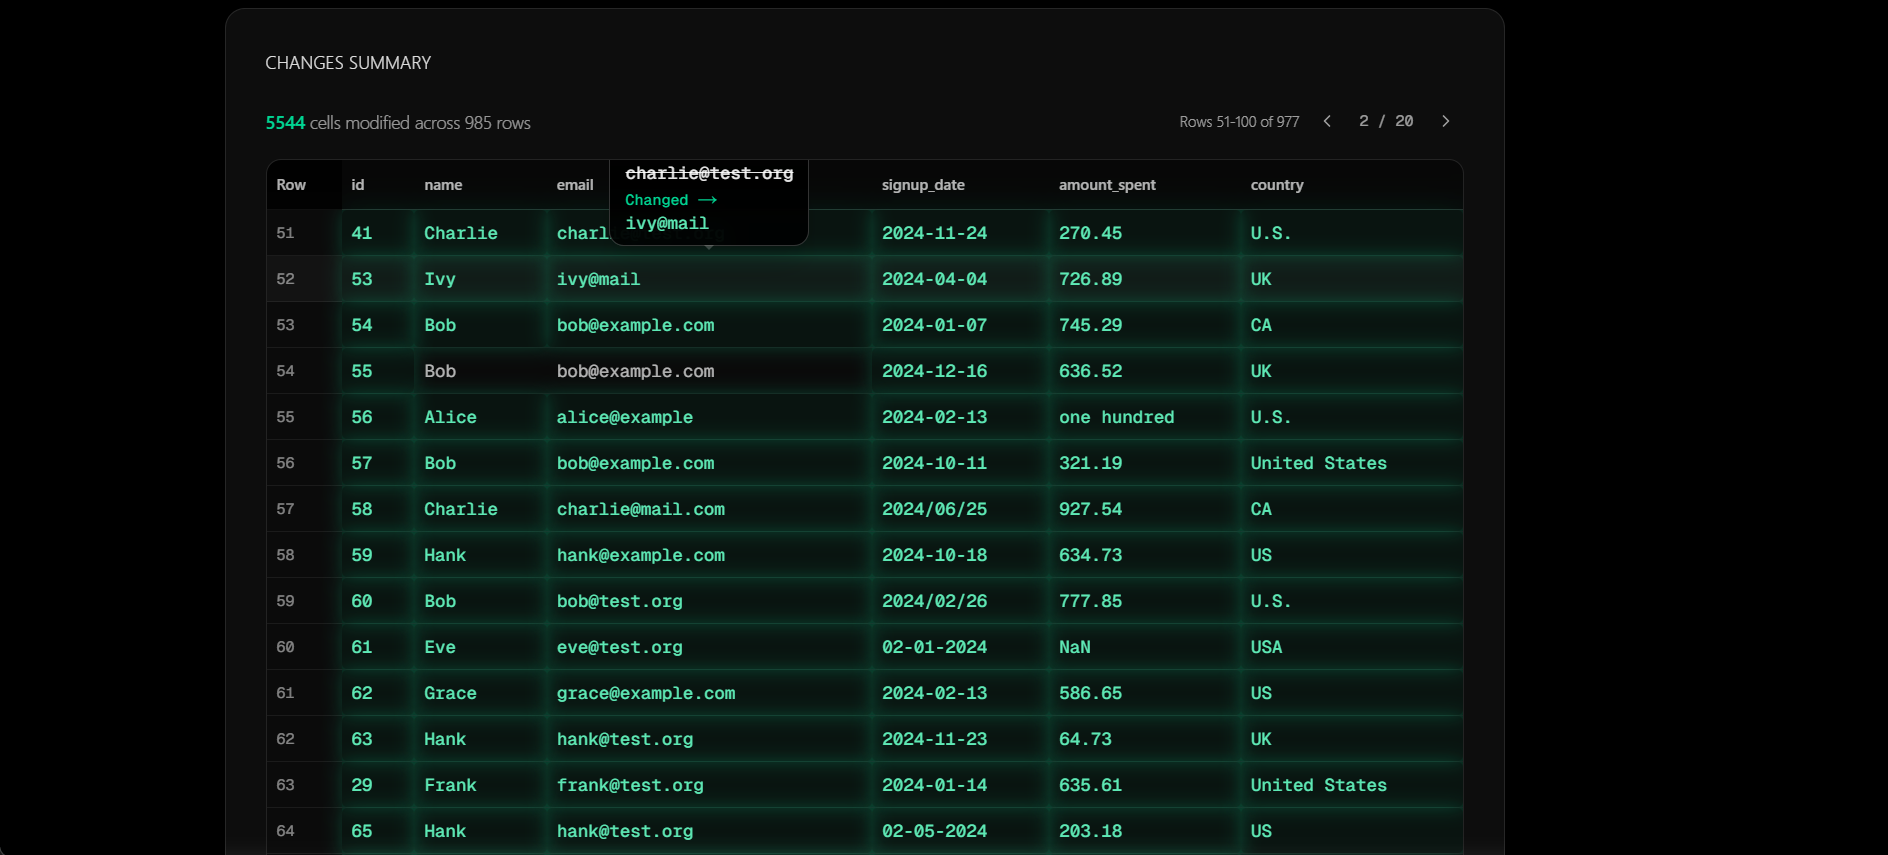Click the country column header
Screen dimensions: 1888x855
pyautogui.click(x=1276, y=185)
